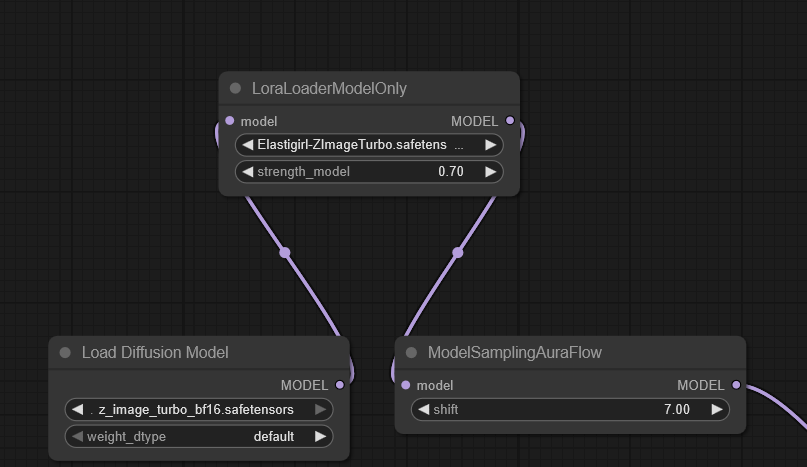The image size is (807, 467).
Task: Increase strength_model with right arrow
Action: (490, 171)
